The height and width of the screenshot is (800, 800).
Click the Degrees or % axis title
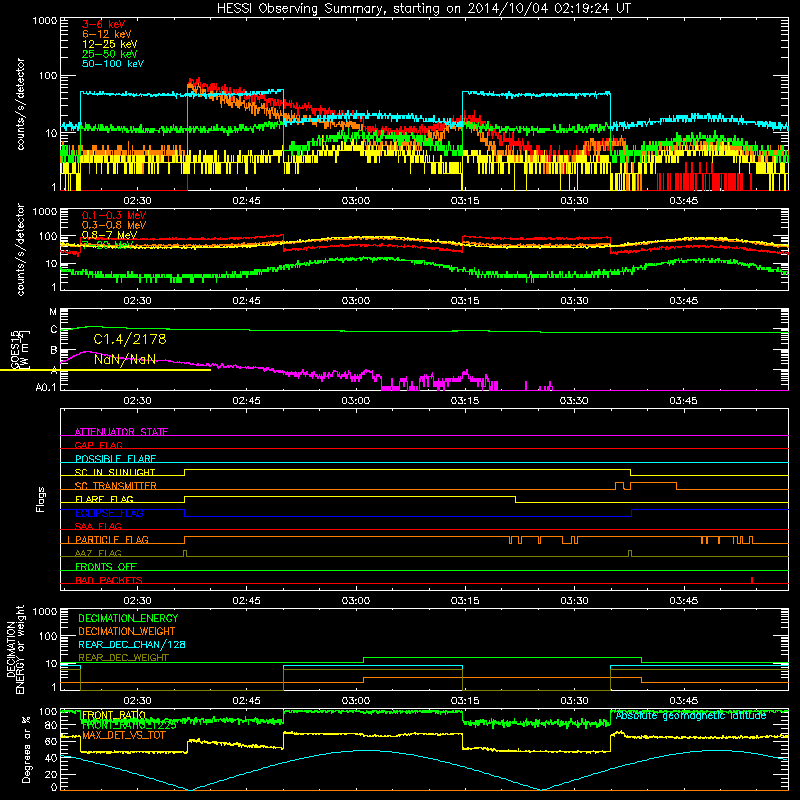(26, 749)
